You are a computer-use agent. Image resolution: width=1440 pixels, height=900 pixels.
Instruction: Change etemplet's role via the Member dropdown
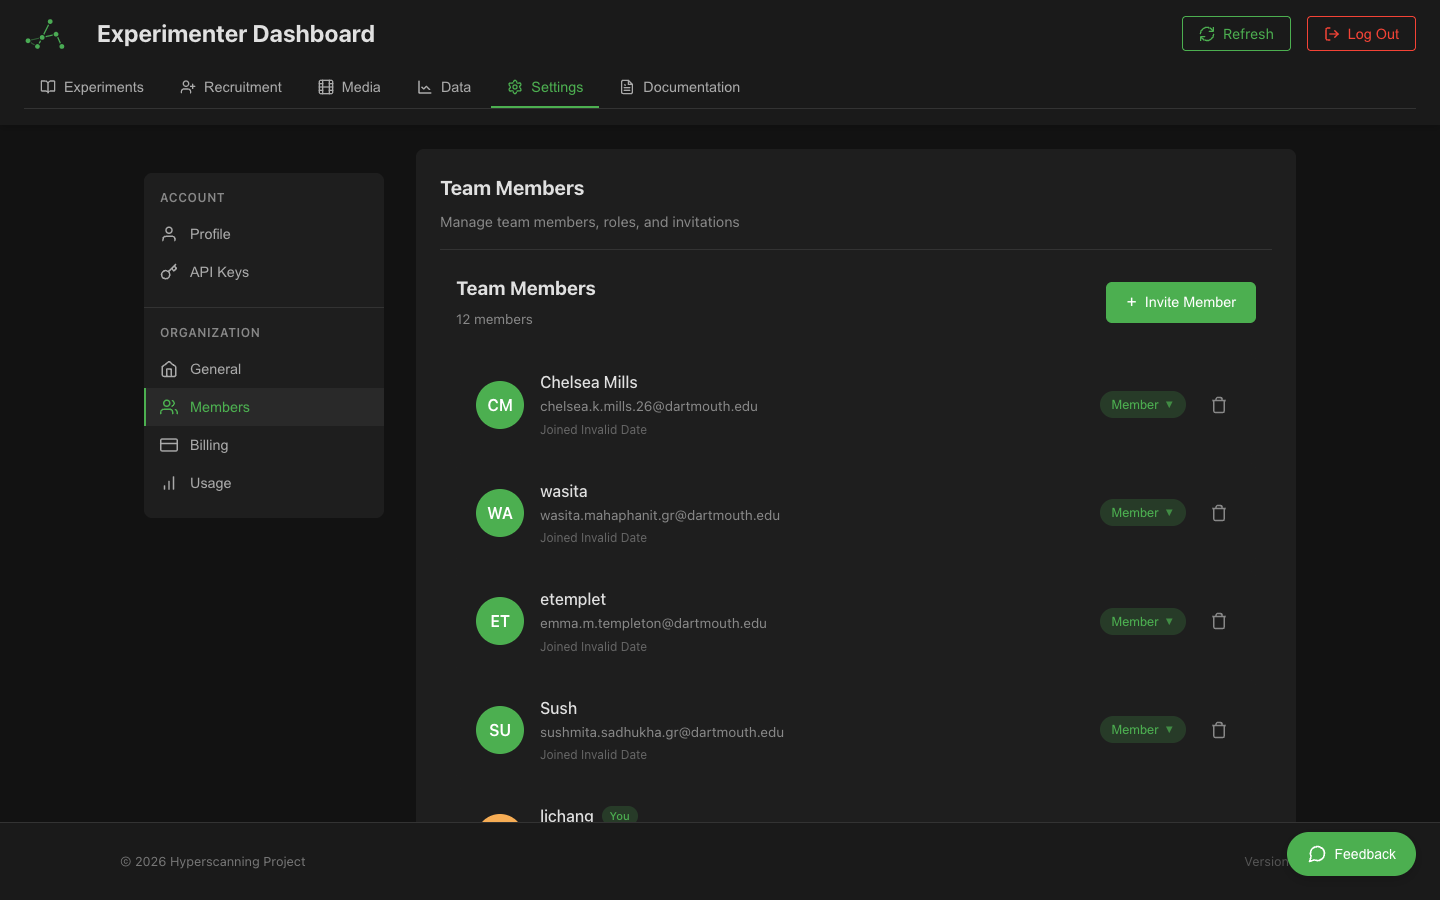[1142, 621]
